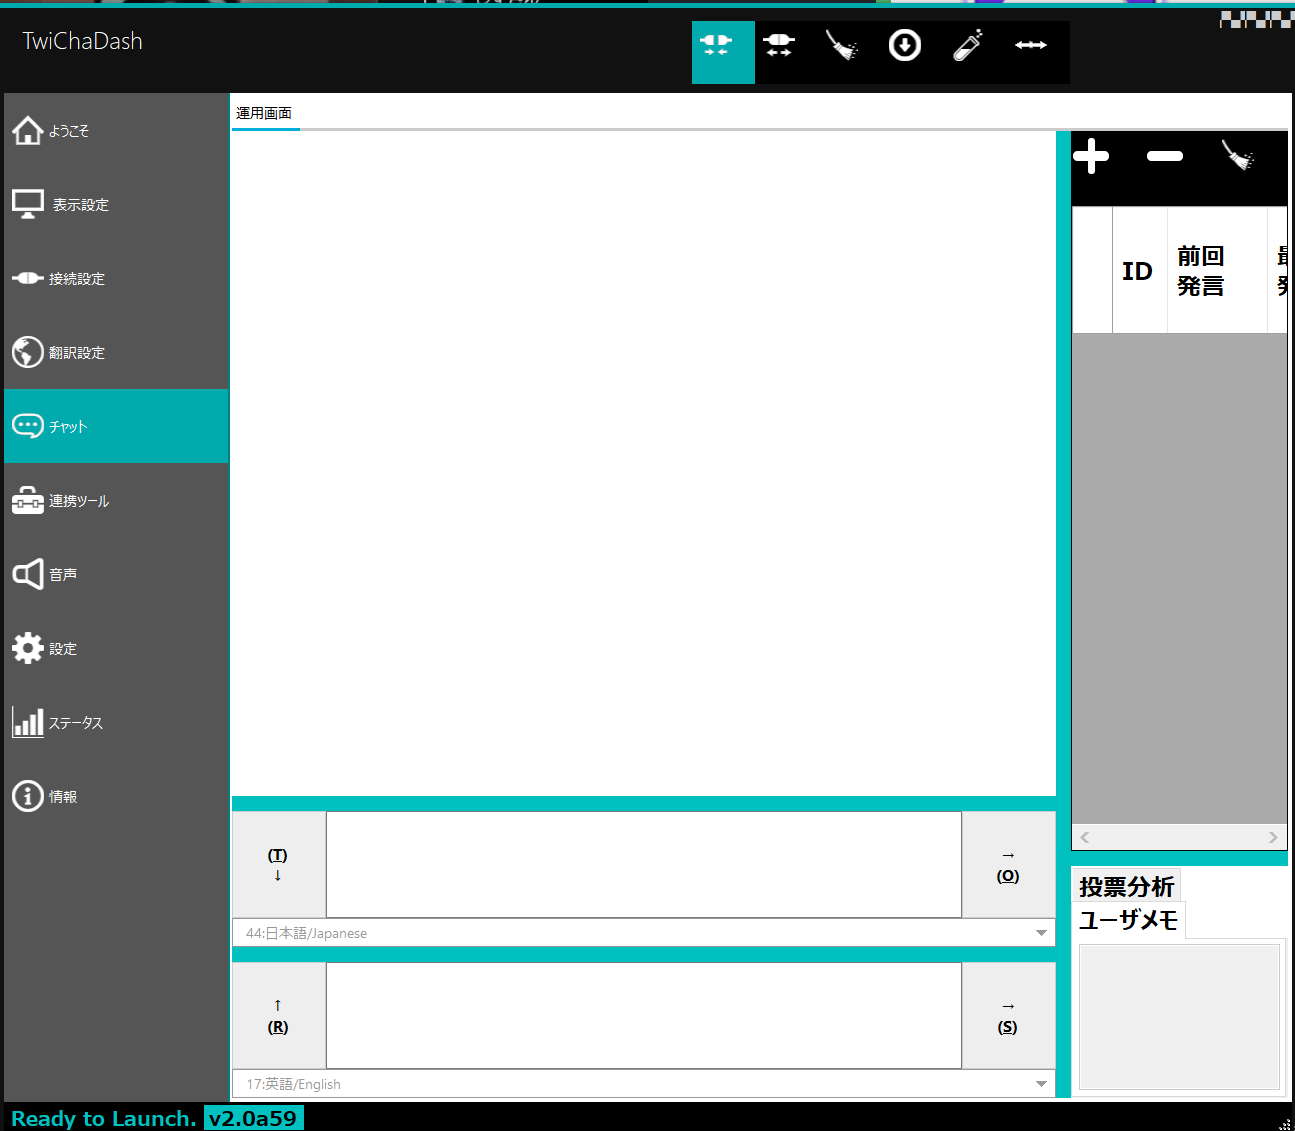Click the user memo text area
The image size is (1295, 1131).
pyautogui.click(x=1180, y=1017)
